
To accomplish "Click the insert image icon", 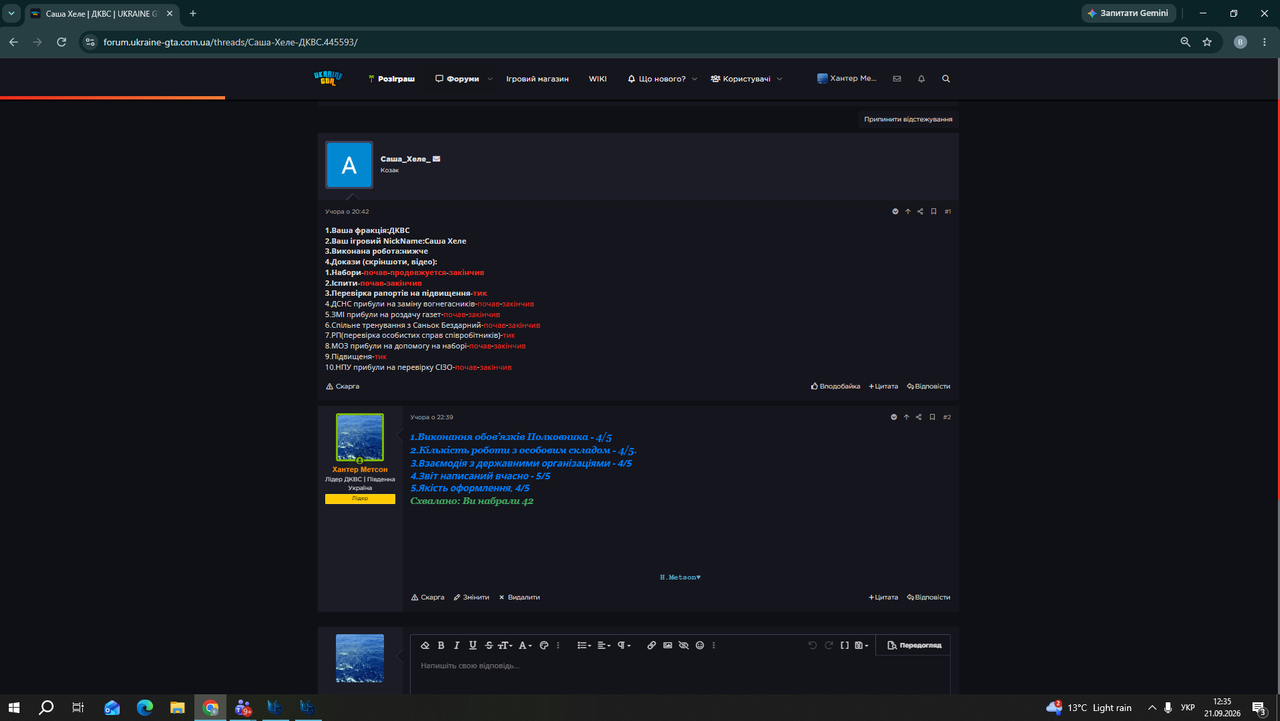I will pyautogui.click(x=668, y=645).
